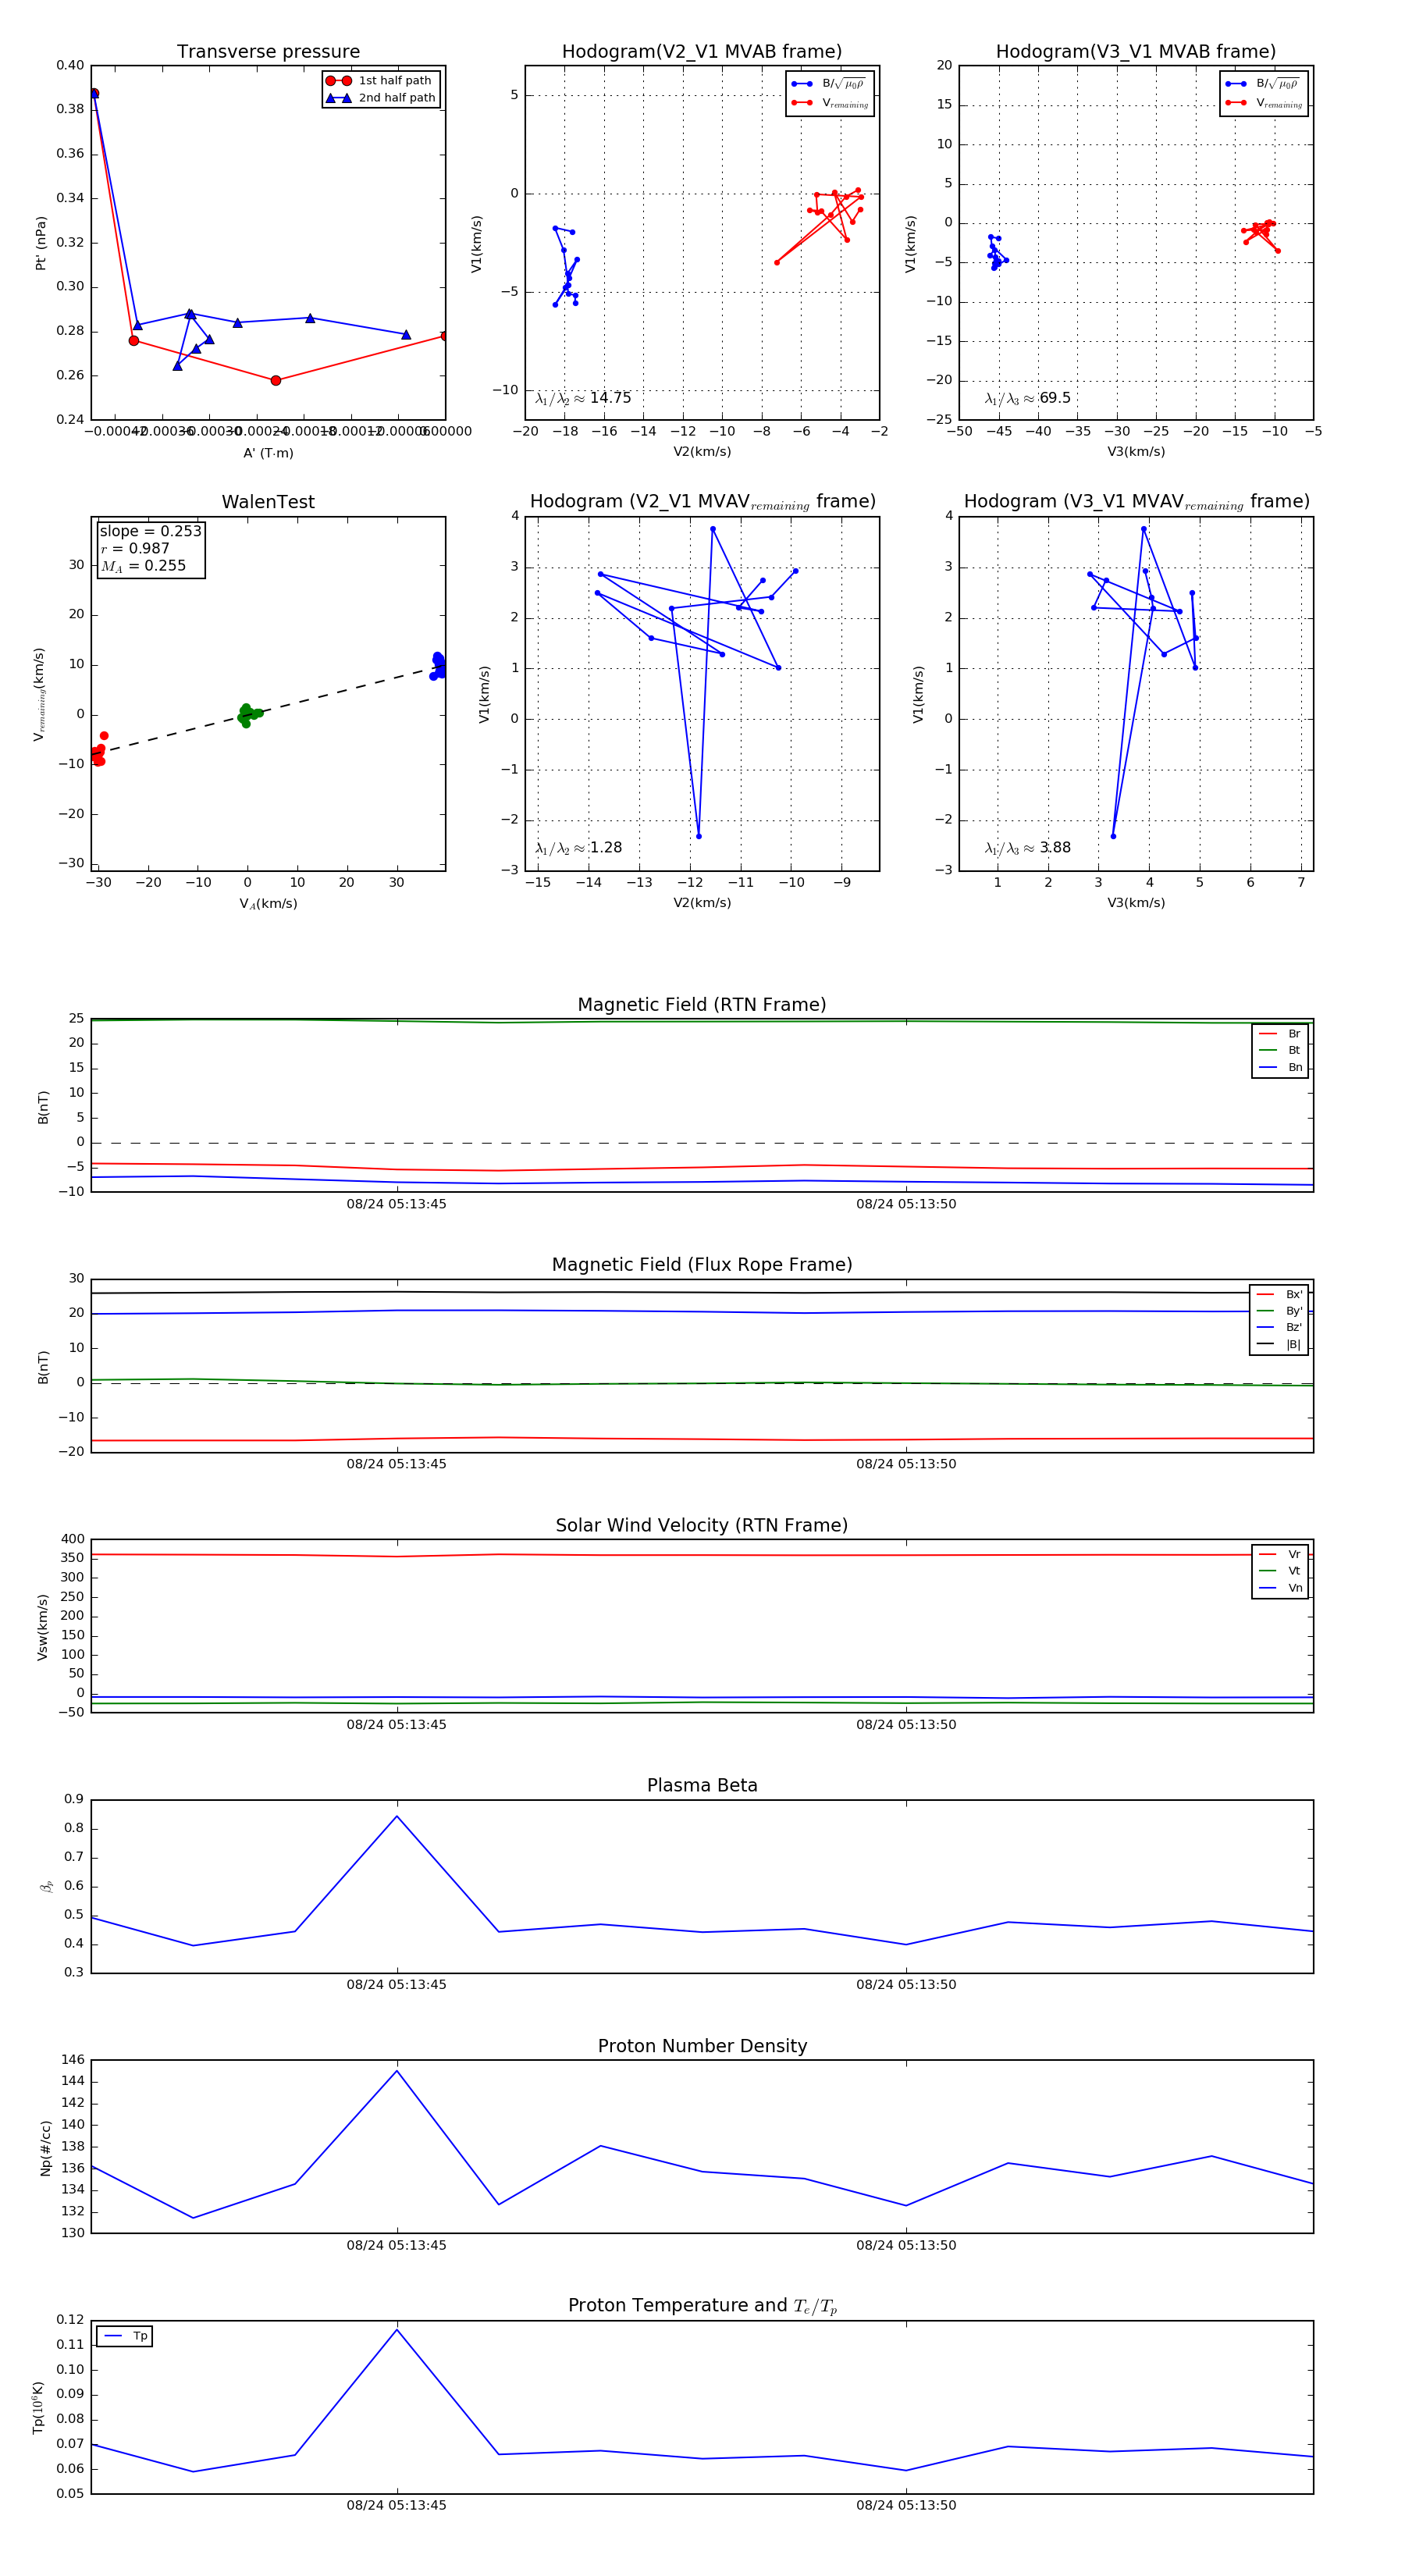Select the "Br" legend entry

(1280, 1034)
